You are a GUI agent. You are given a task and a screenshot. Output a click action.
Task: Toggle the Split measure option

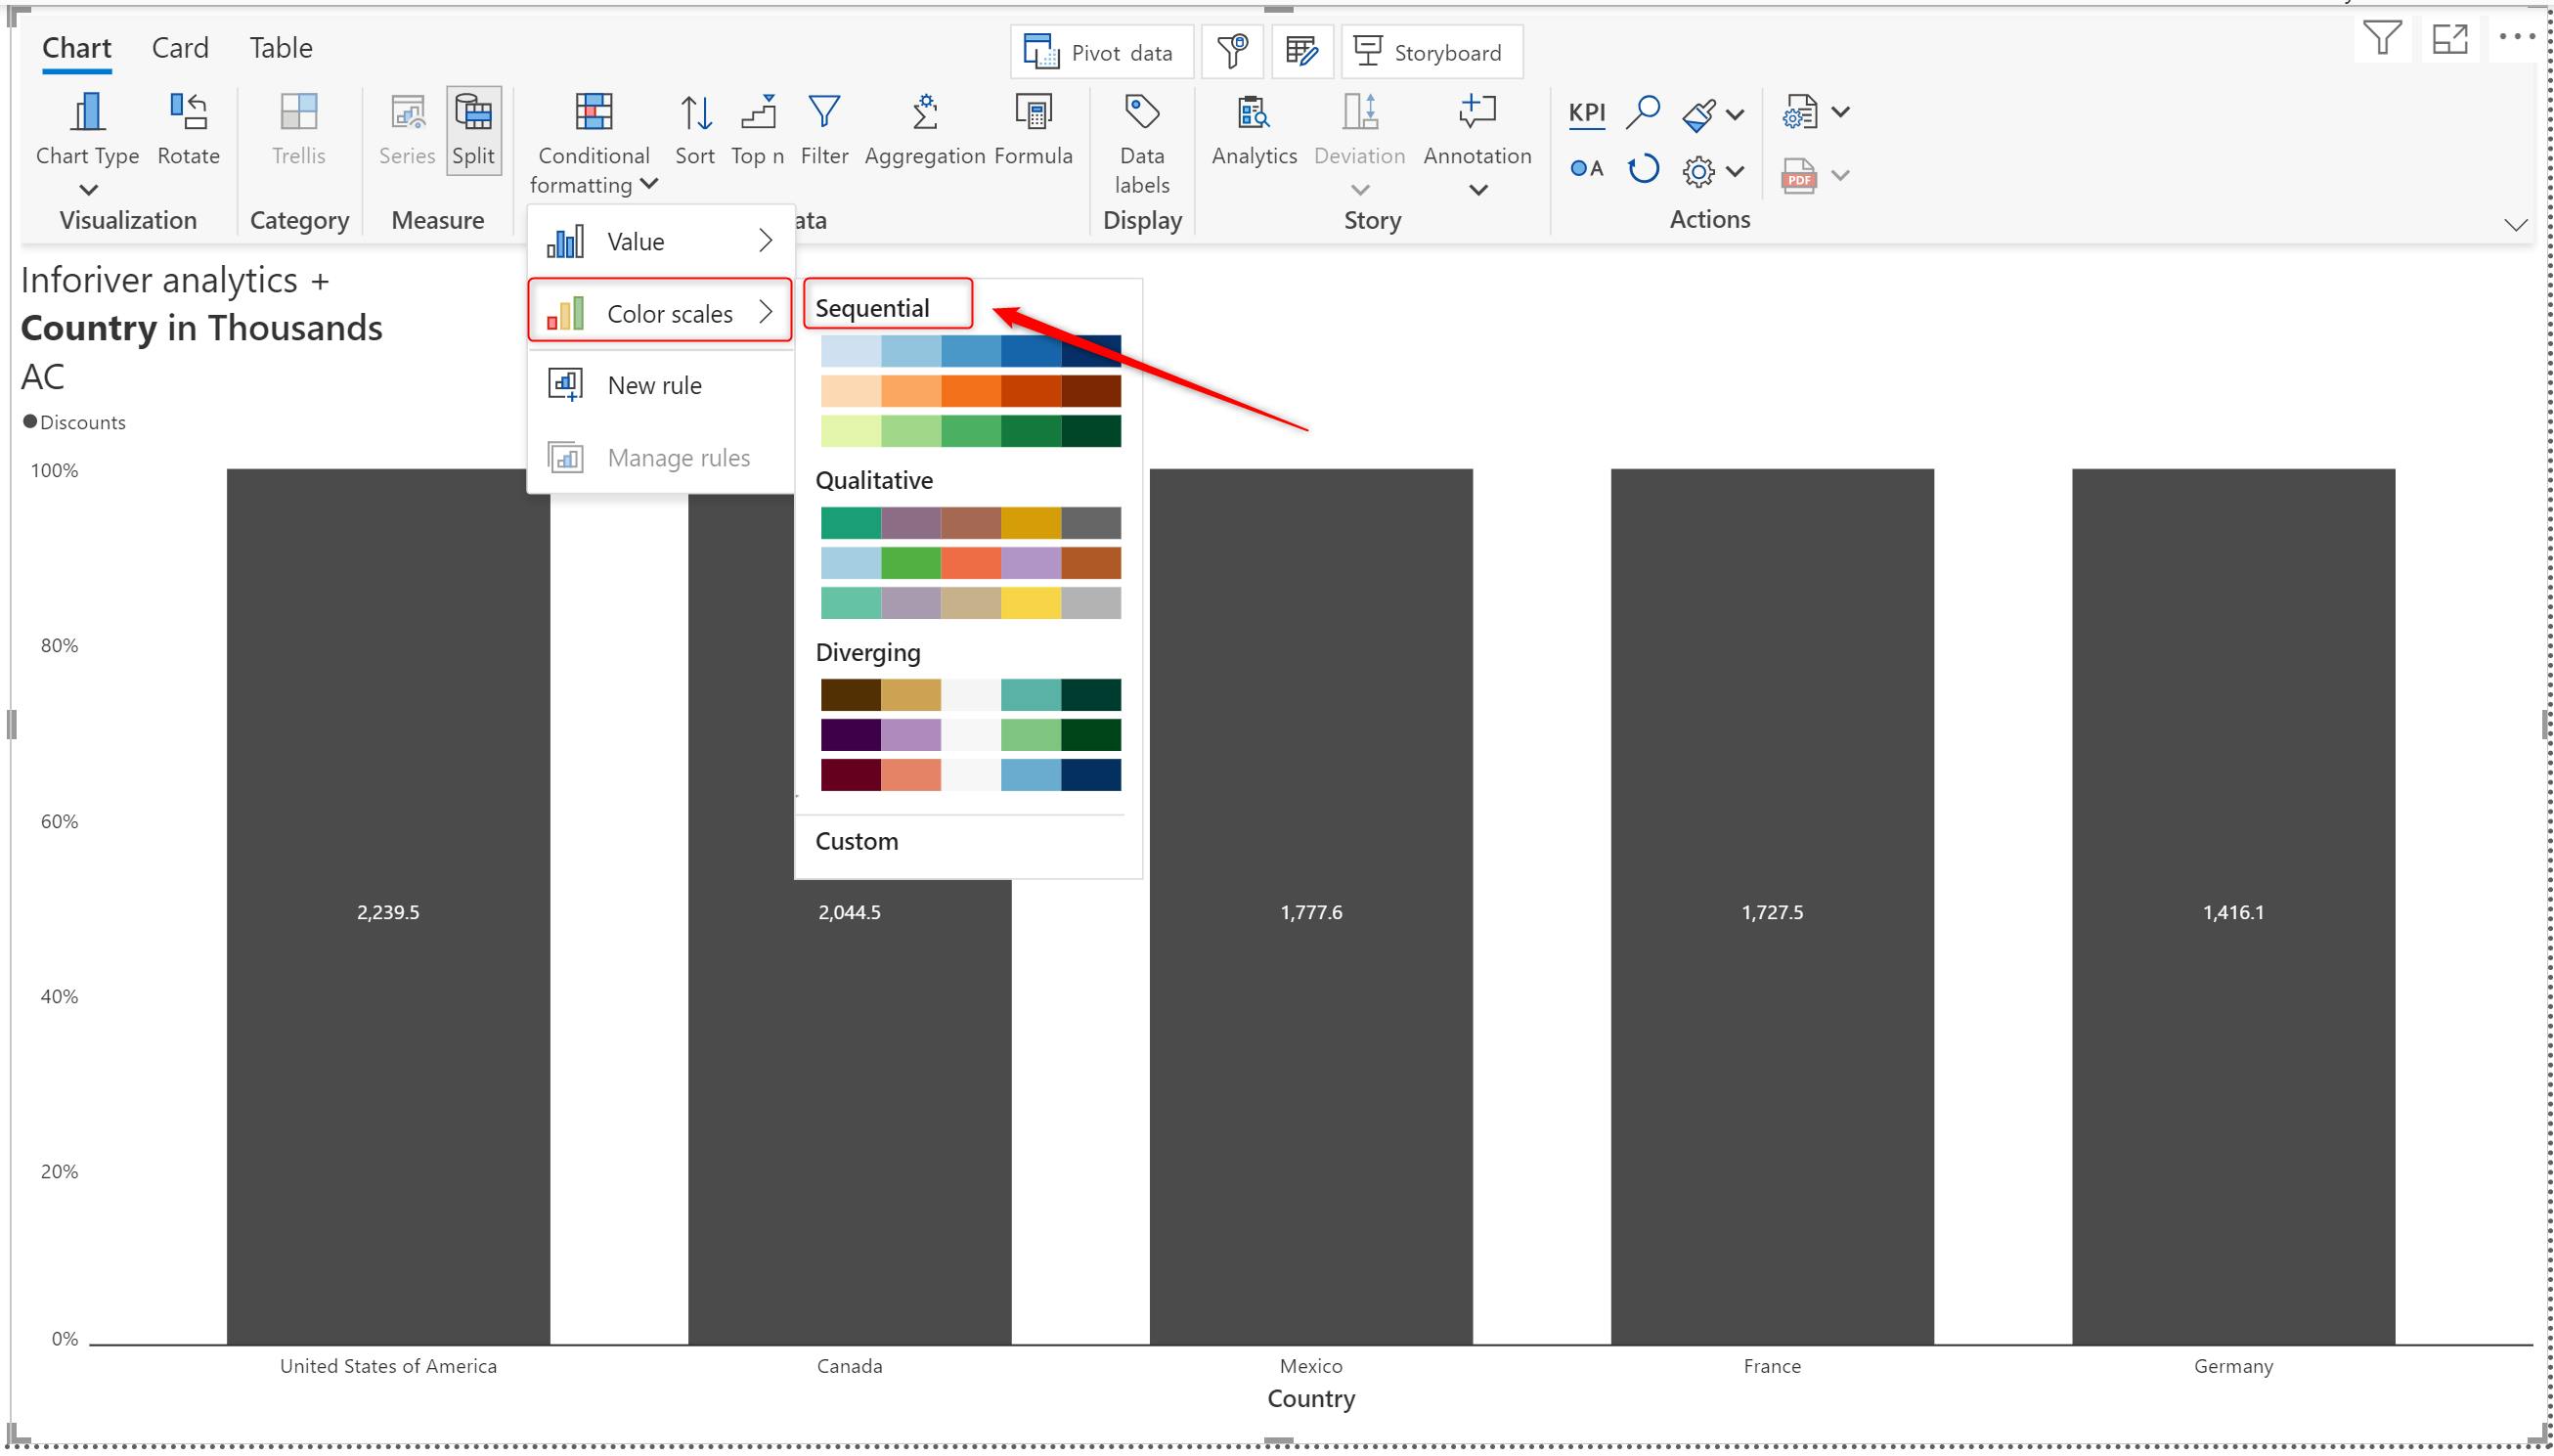pos(473,130)
